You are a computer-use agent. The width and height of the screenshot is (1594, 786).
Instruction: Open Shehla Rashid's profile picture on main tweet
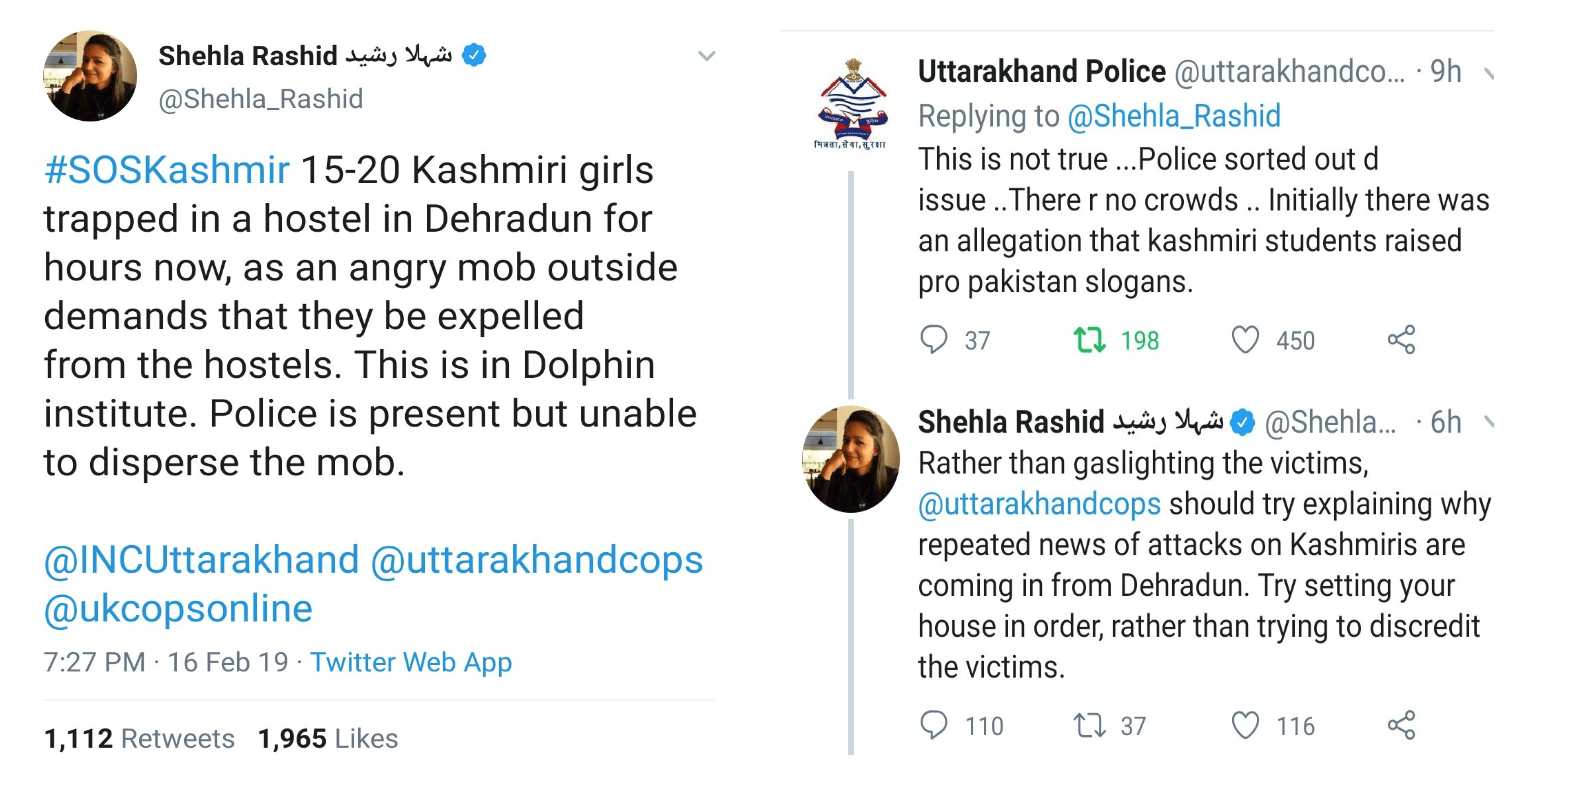pyautogui.click(x=90, y=76)
